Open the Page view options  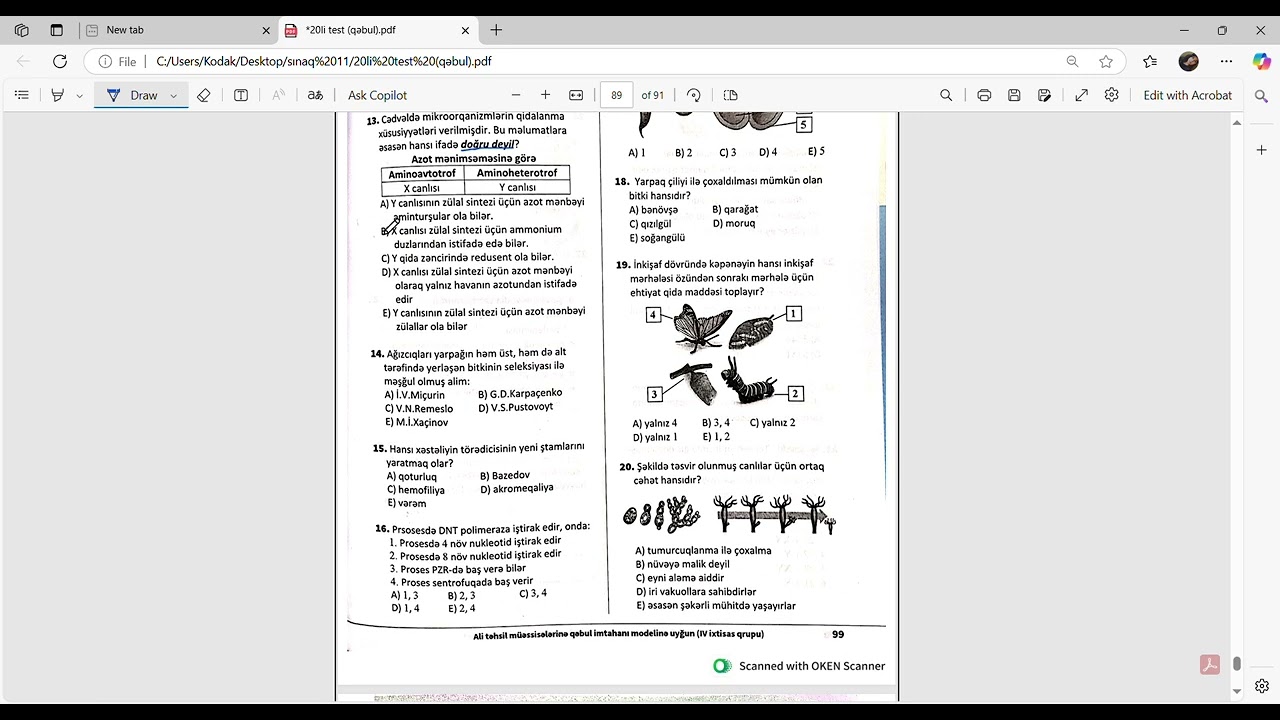pyautogui.click(x=730, y=95)
